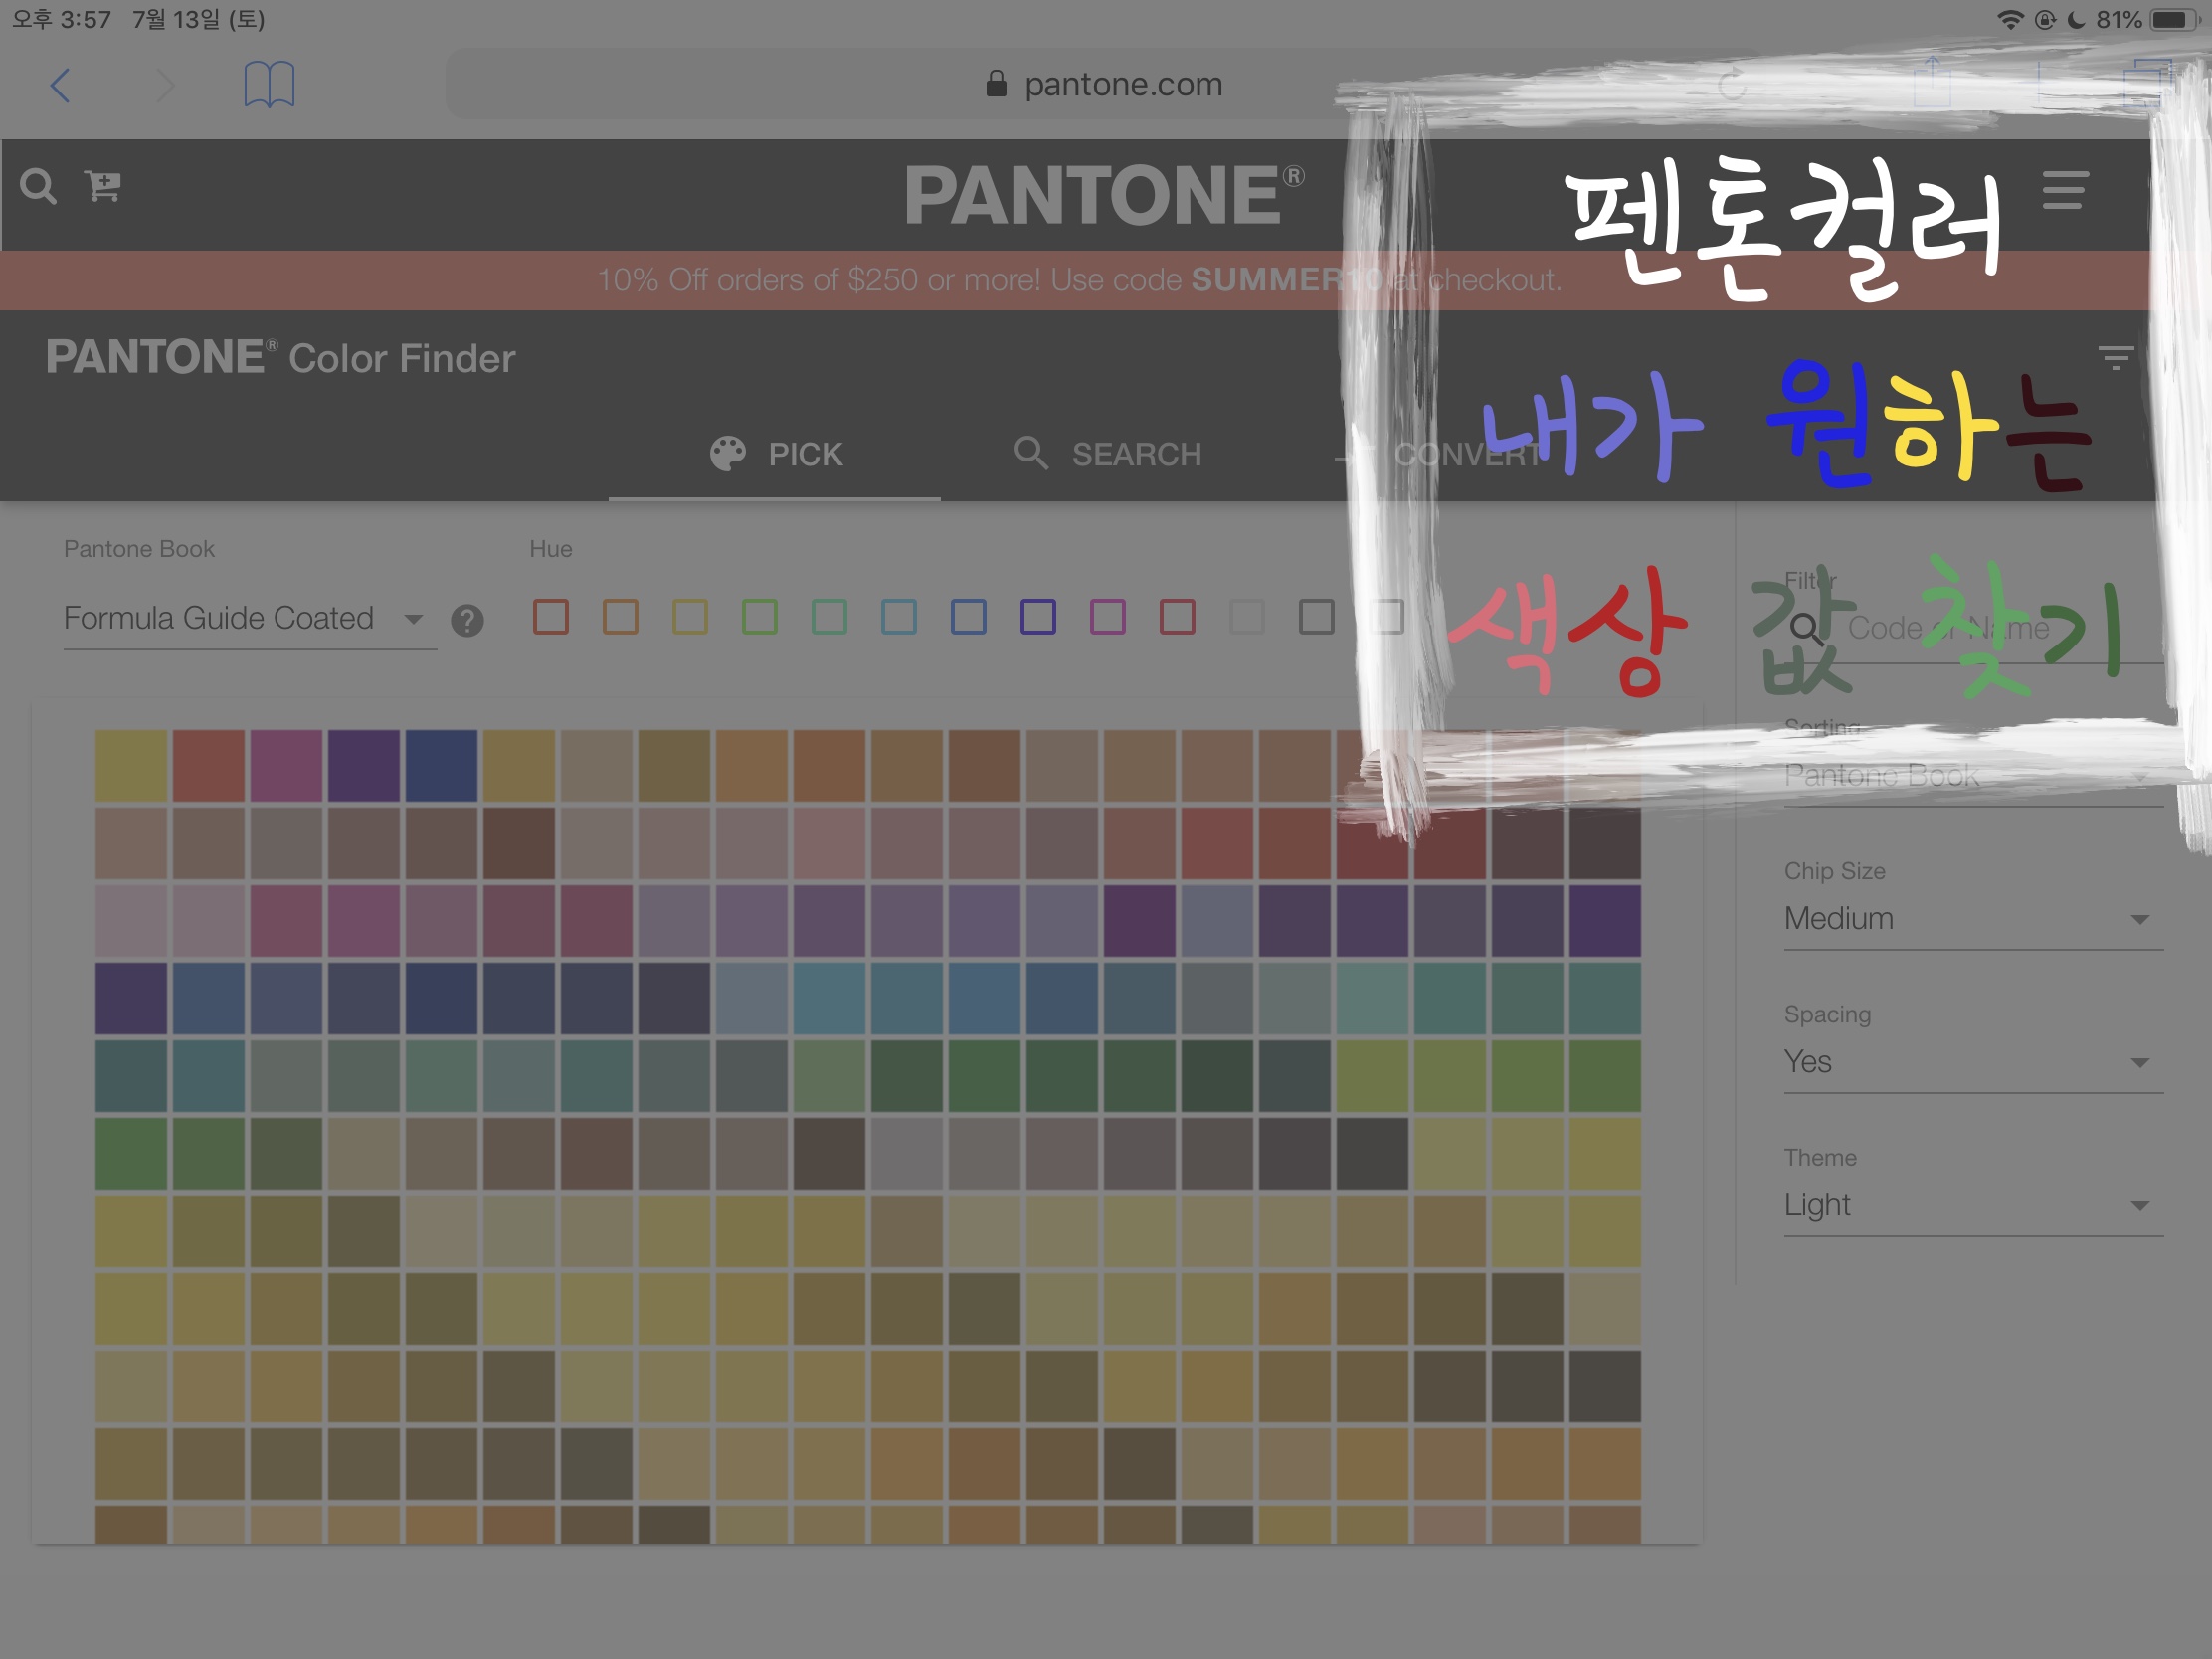Toggle the light blue hue filter box
This screenshot has height=1659, width=2212.
(x=899, y=617)
